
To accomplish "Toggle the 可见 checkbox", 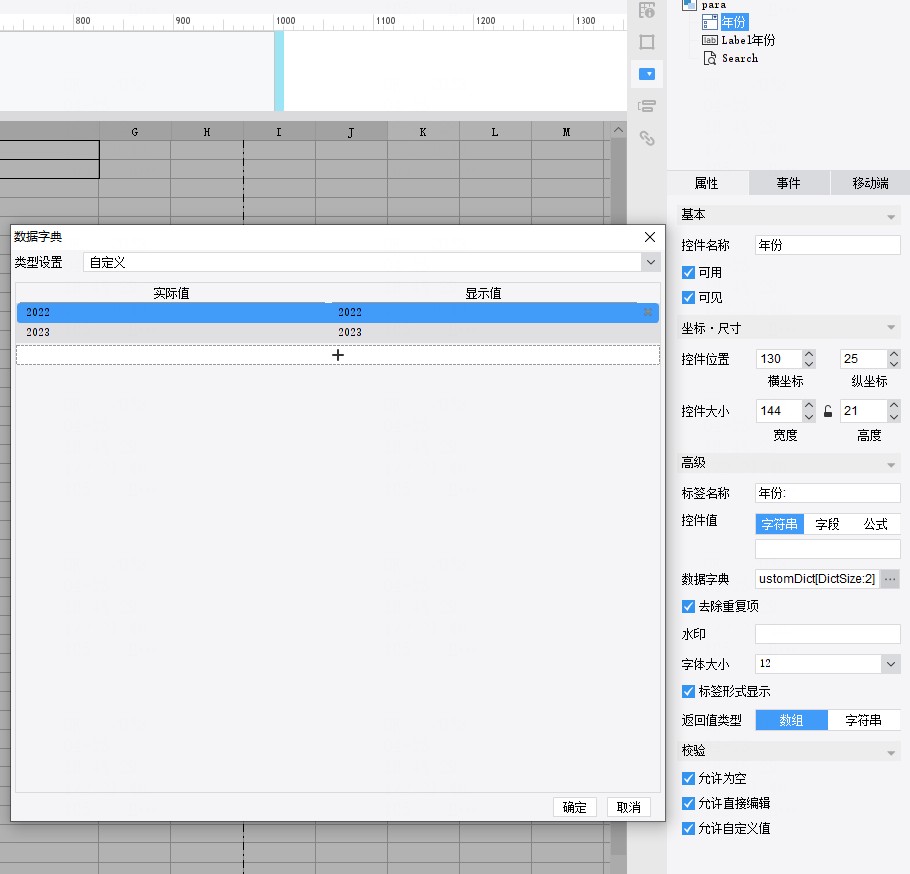I will pyautogui.click(x=688, y=297).
